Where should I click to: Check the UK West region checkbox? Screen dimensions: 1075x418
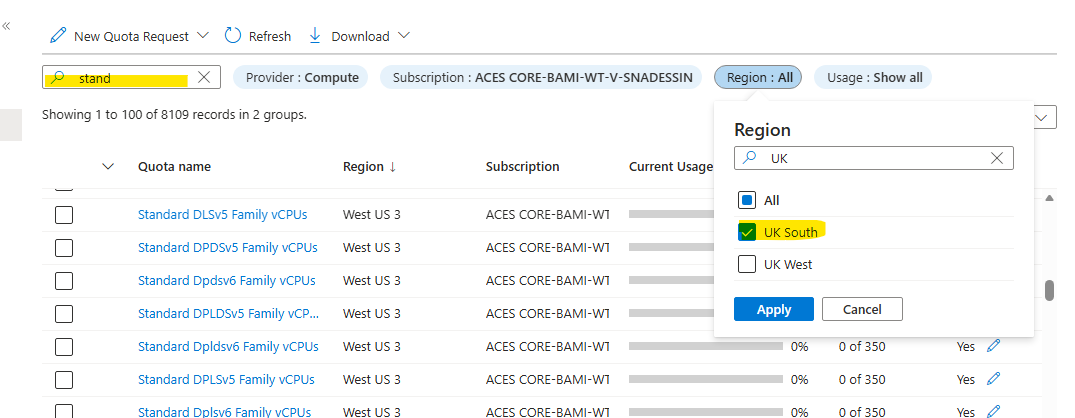point(747,265)
